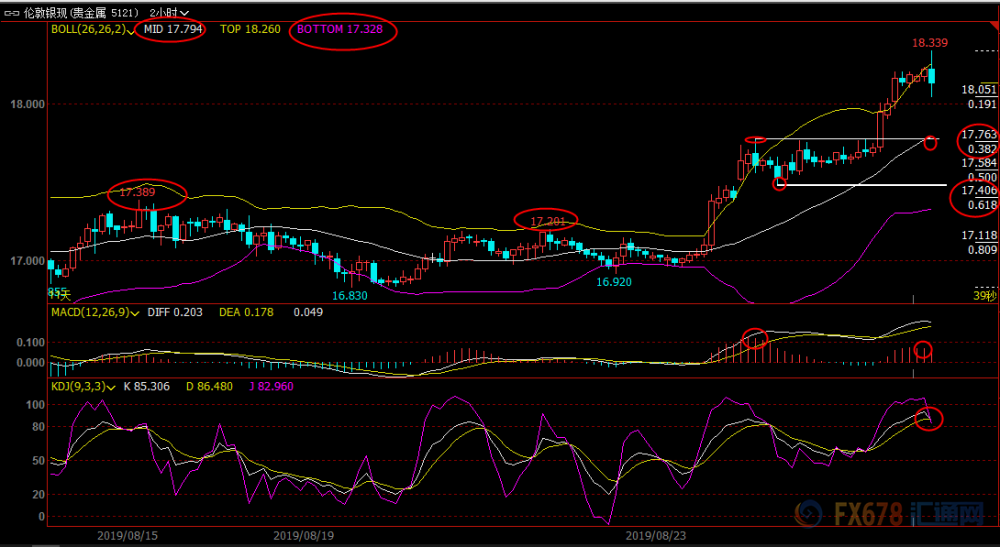
Task: Click the 0.049 MACD histogram value
Action: tap(308, 312)
